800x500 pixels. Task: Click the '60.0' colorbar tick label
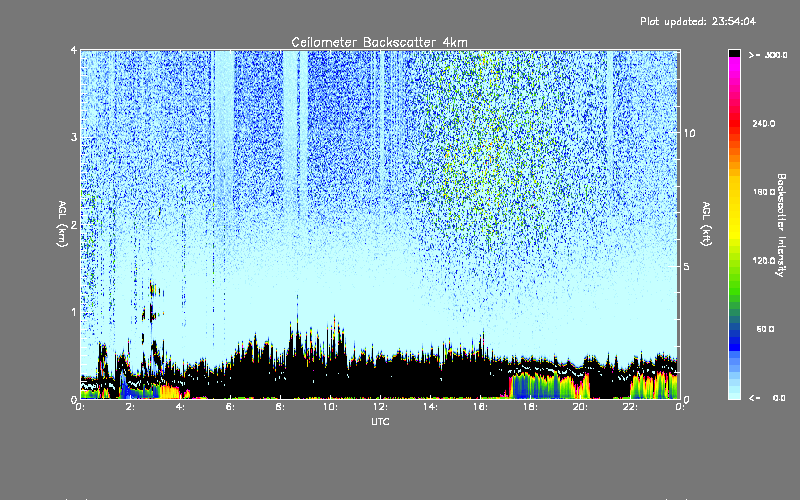pyautogui.click(x=765, y=329)
